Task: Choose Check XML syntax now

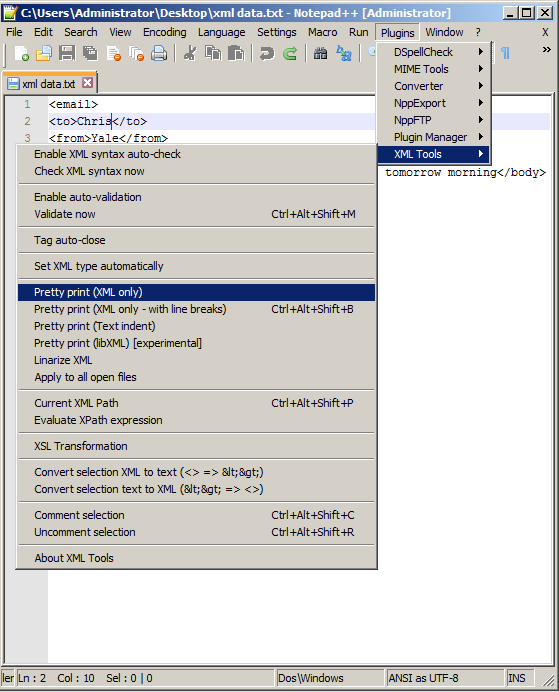Action: (196, 171)
